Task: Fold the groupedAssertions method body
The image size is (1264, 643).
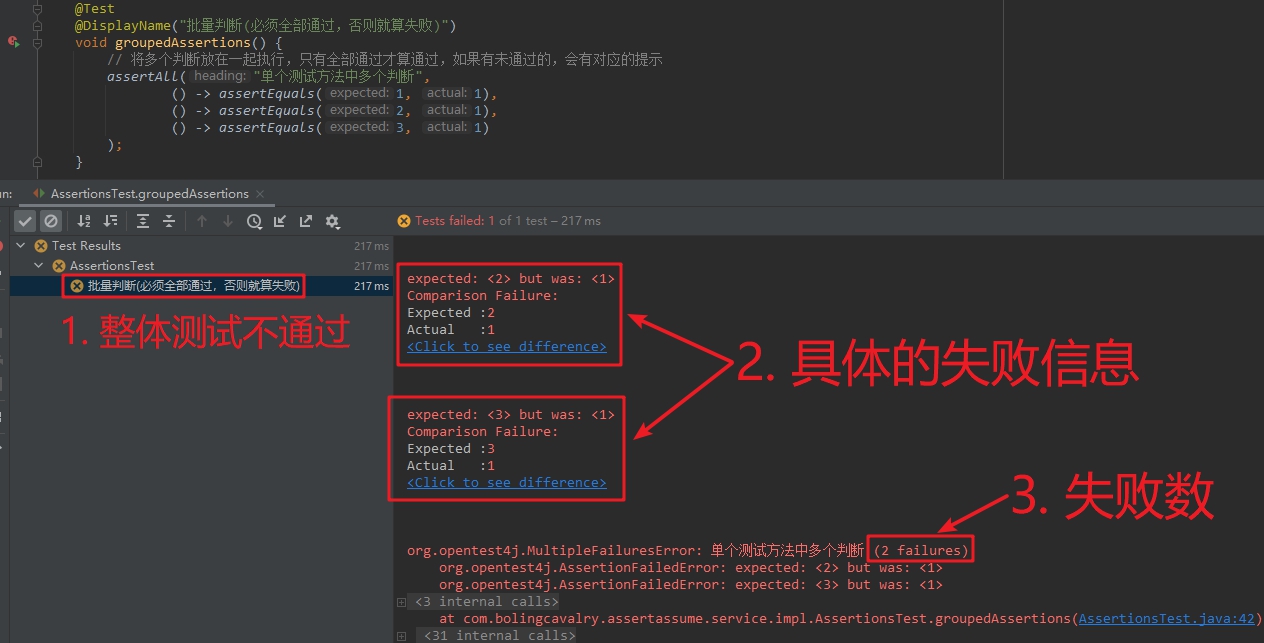Action: (x=37, y=43)
